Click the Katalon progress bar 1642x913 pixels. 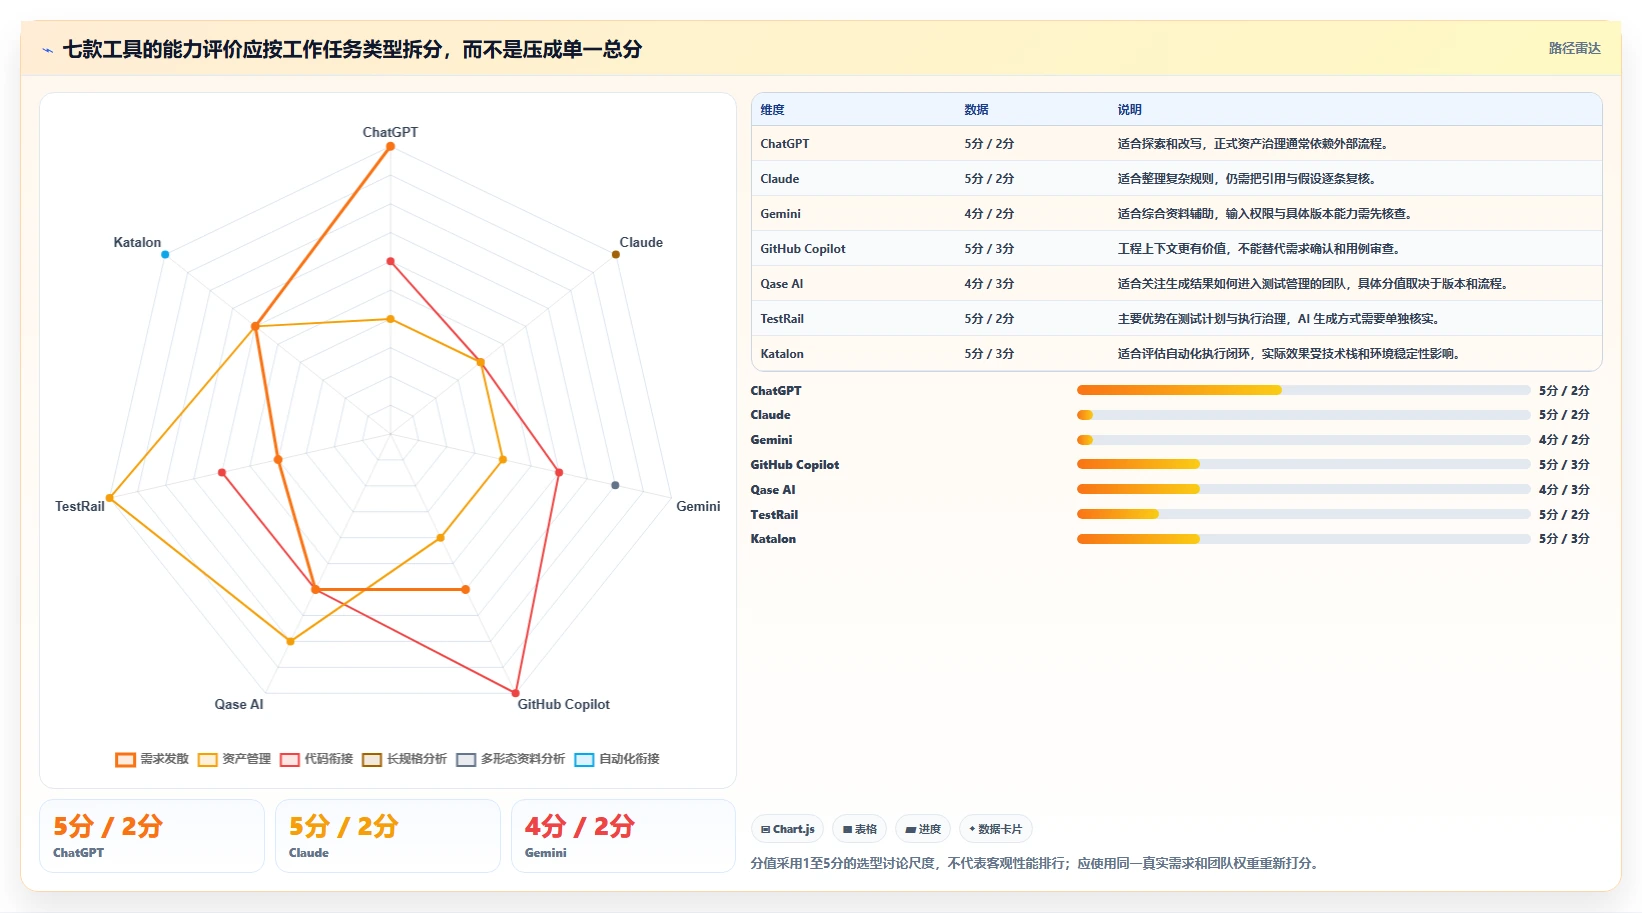click(x=1303, y=539)
